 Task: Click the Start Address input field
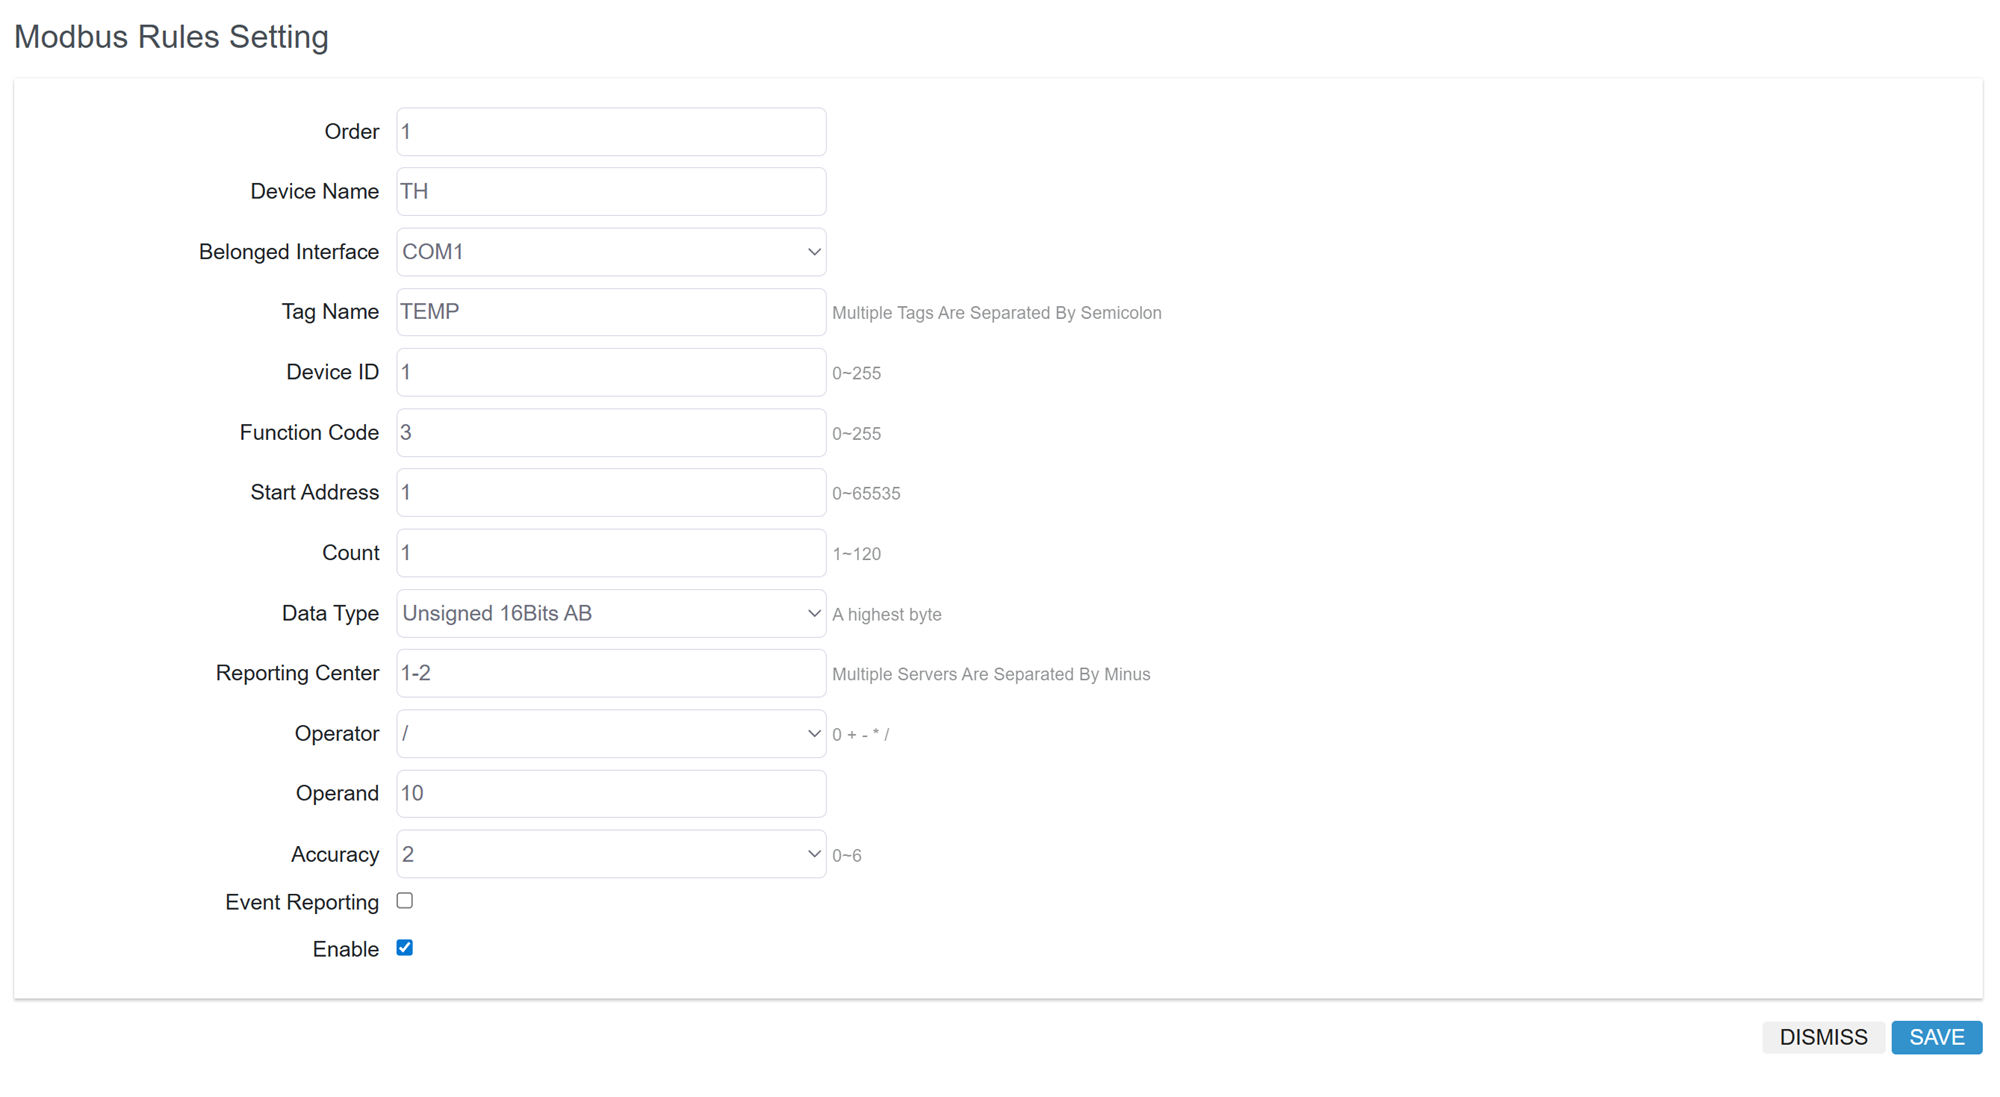611,493
